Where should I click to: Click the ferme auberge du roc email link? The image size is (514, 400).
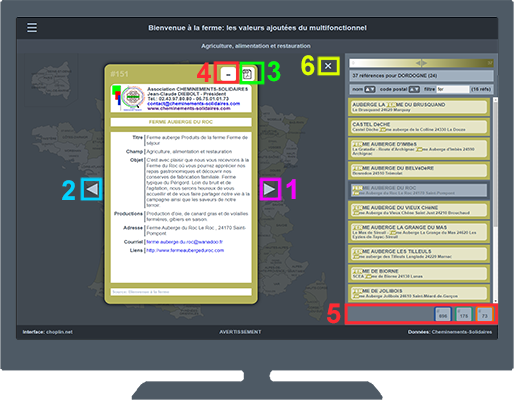click(185, 242)
